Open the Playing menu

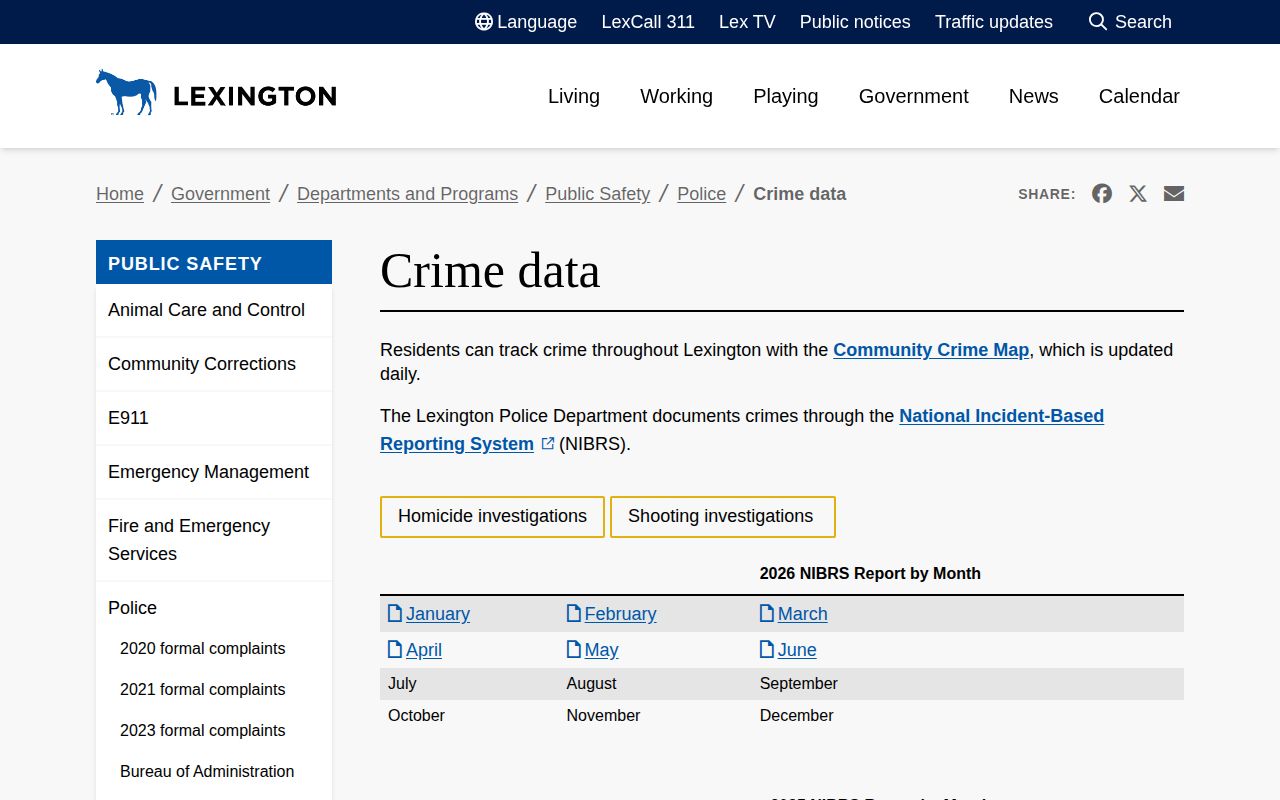tap(786, 96)
